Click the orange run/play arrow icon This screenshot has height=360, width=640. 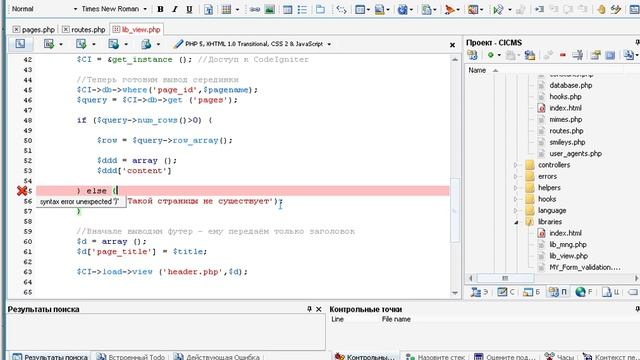tap(449, 9)
